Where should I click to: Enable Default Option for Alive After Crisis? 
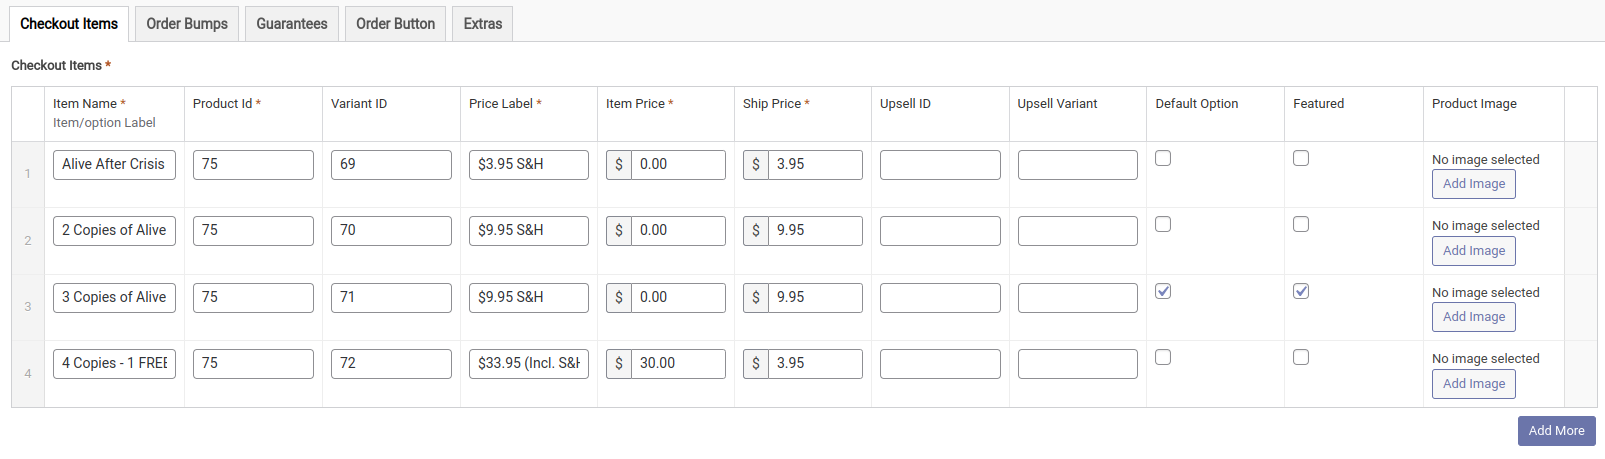[x=1163, y=158]
